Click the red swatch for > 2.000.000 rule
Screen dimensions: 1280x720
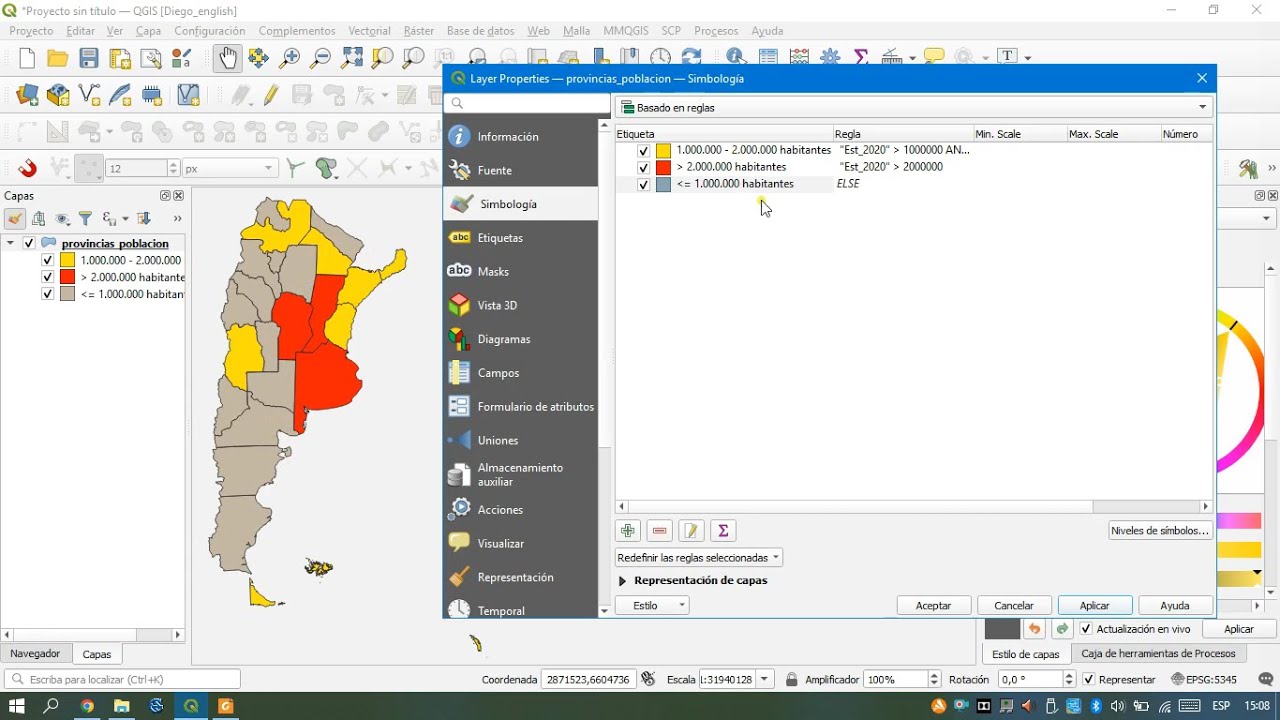point(663,168)
